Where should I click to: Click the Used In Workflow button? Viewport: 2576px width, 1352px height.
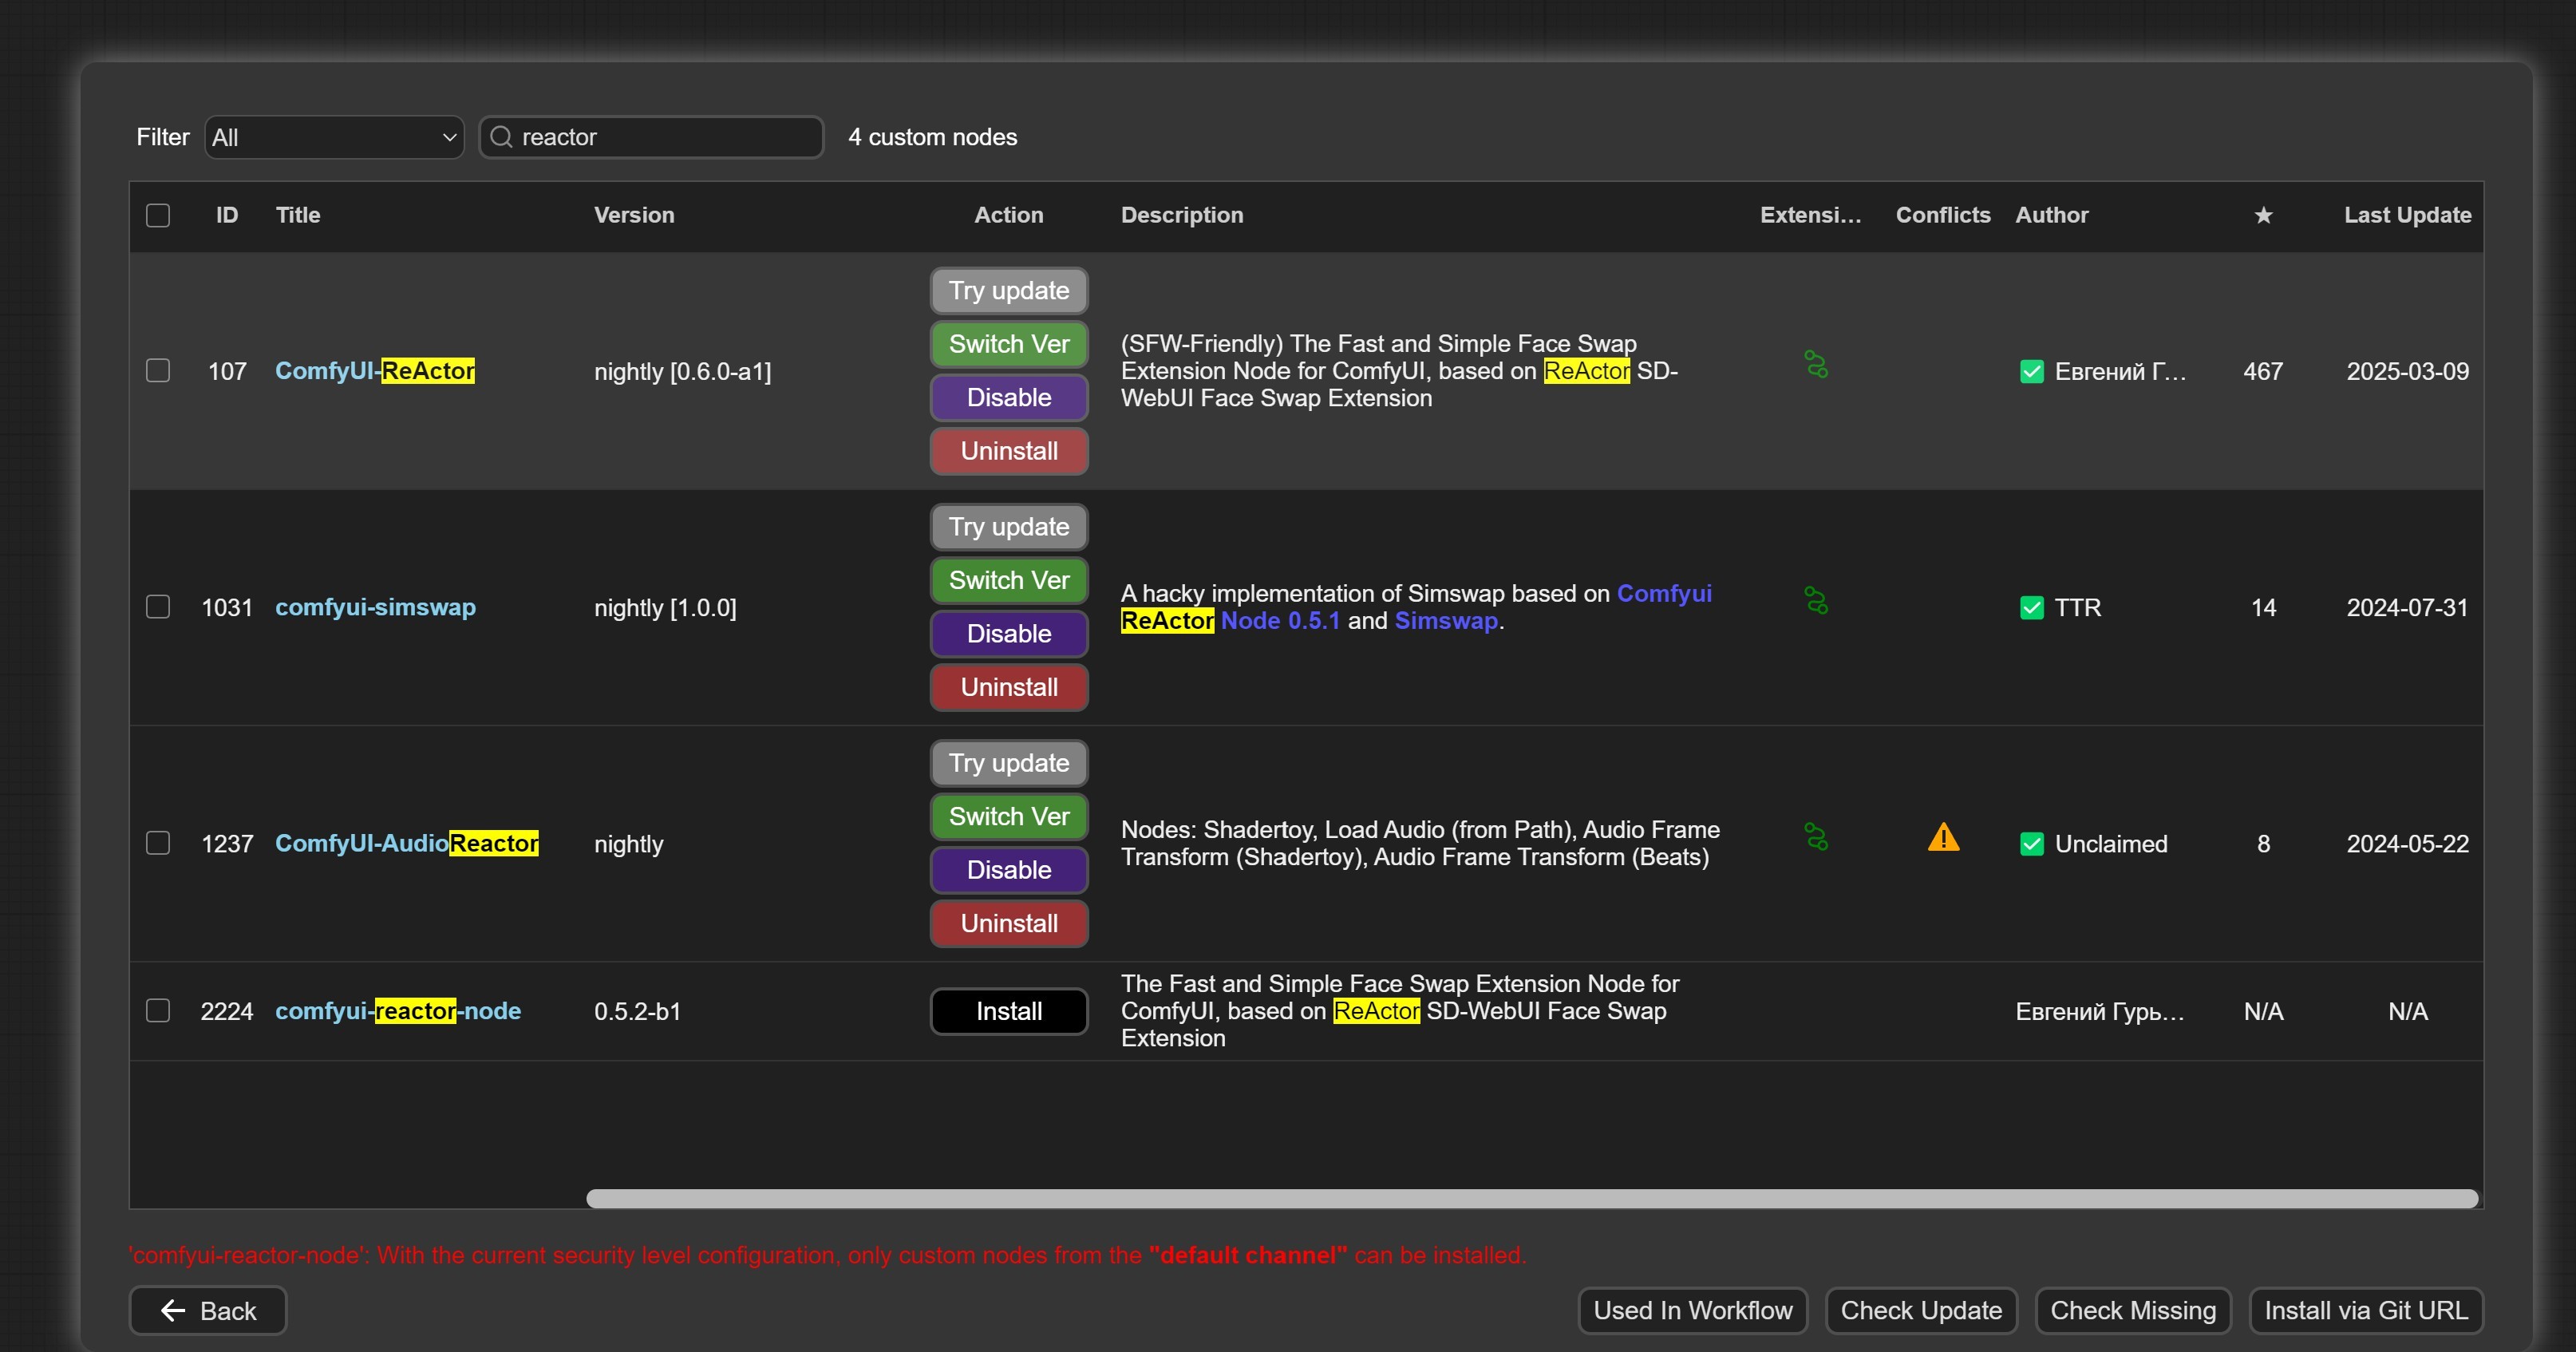[1692, 1310]
